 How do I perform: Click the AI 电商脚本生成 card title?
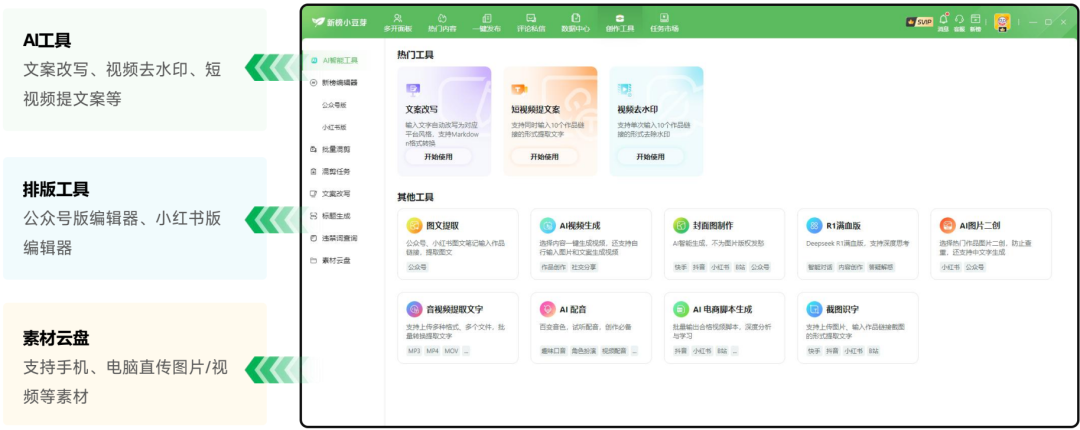pyautogui.click(x=723, y=309)
